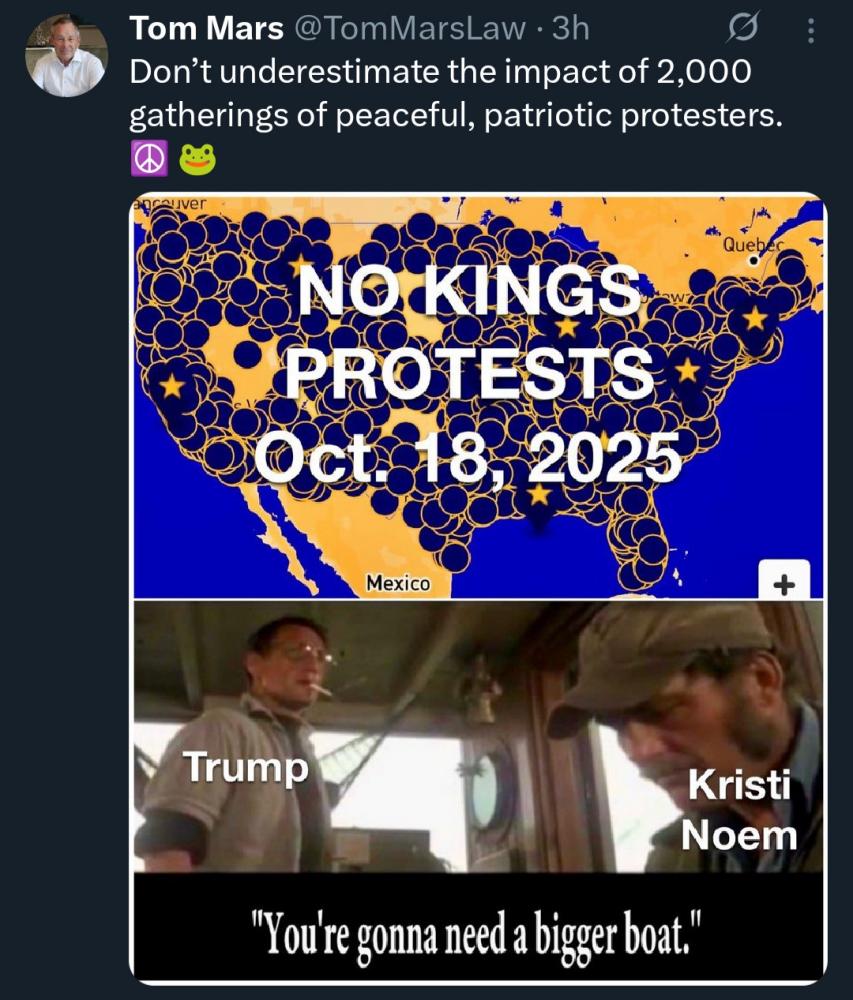Click the Tom Mars display name
This screenshot has width=853, height=1000.
(206, 30)
